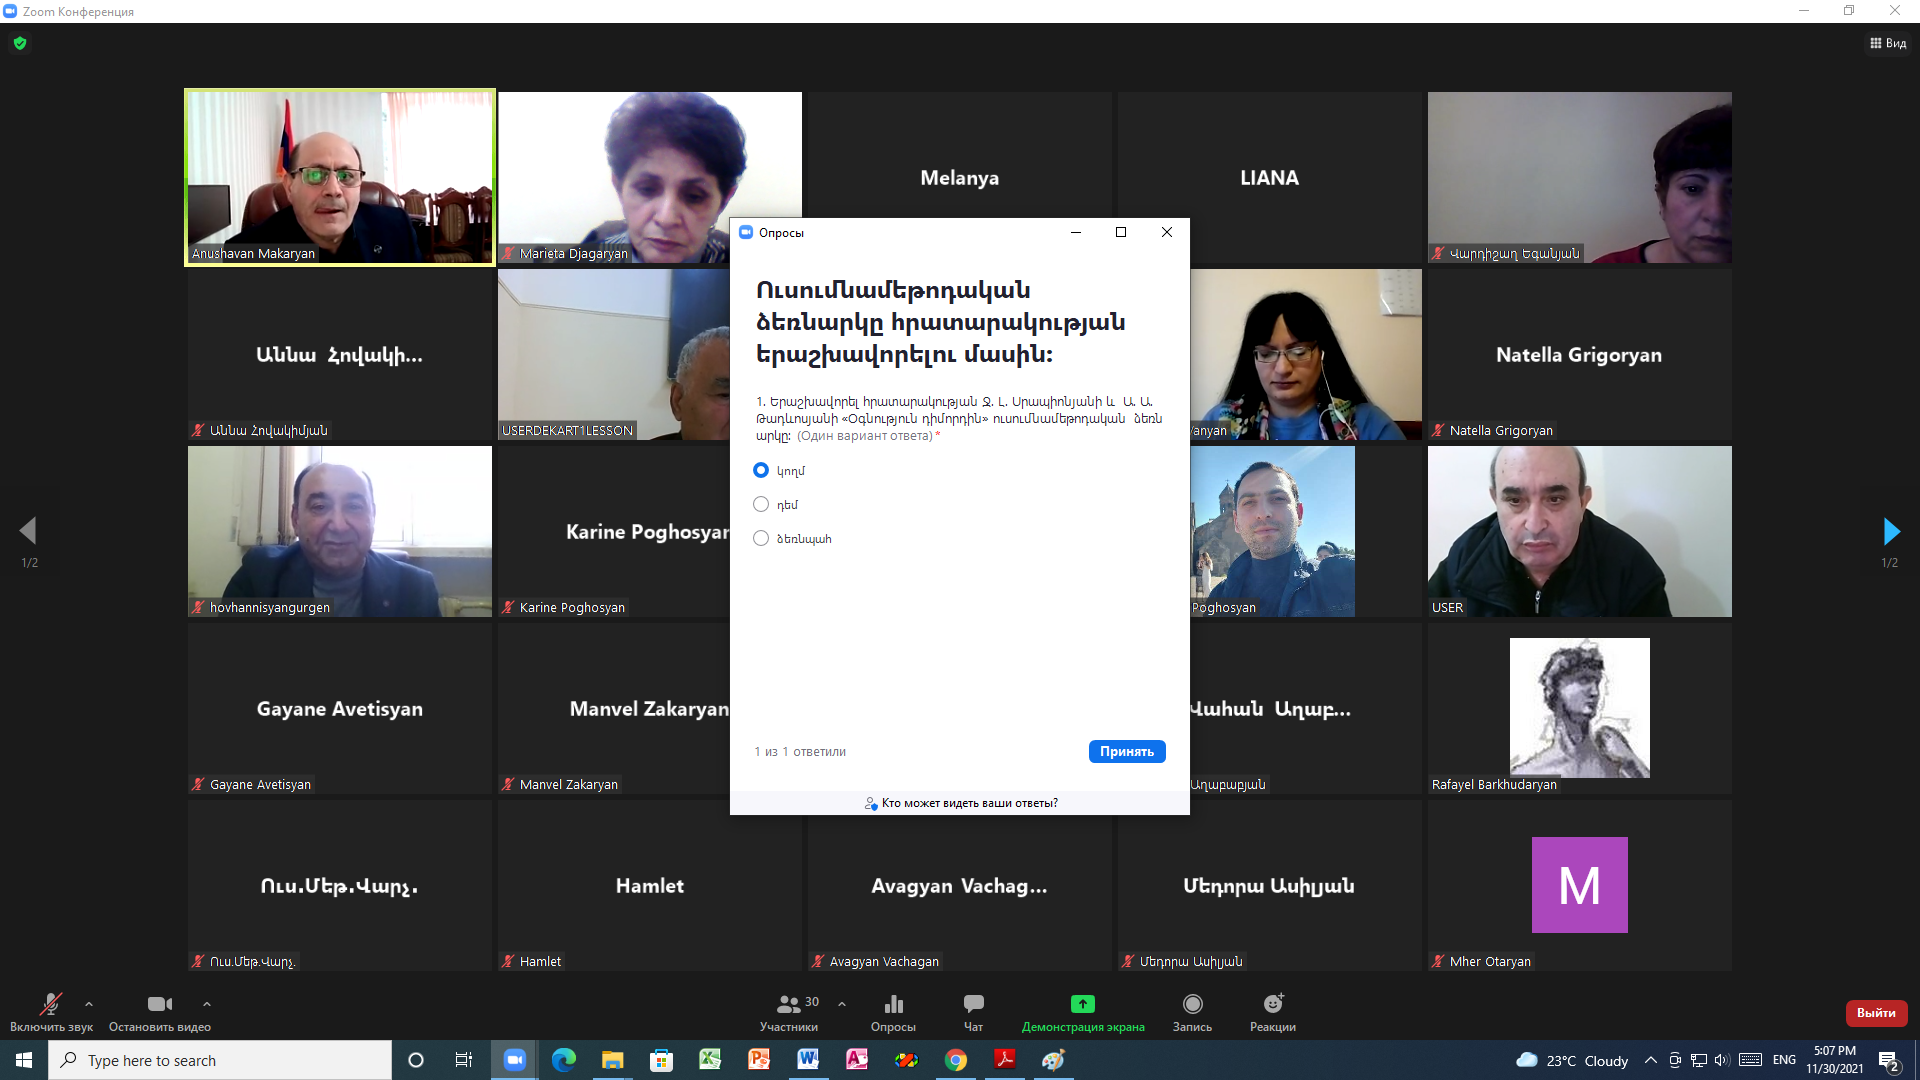
Task: Select Rafayel Barkhudaryan avatar tile
Action: pyautogui.click(x=1579, y=708)
